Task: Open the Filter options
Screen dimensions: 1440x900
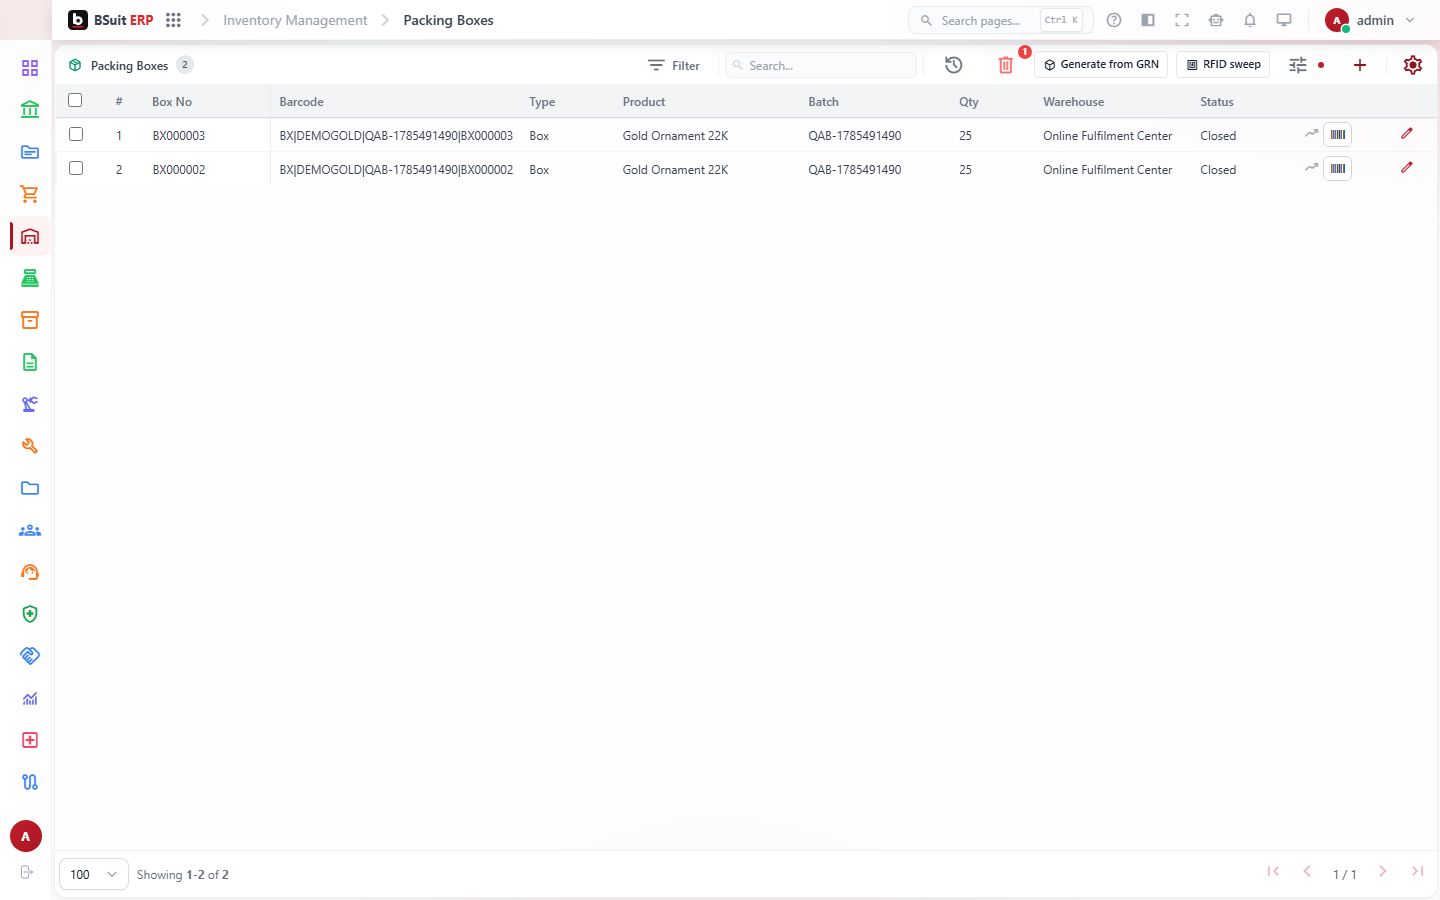Action: [x=674, y=65]
